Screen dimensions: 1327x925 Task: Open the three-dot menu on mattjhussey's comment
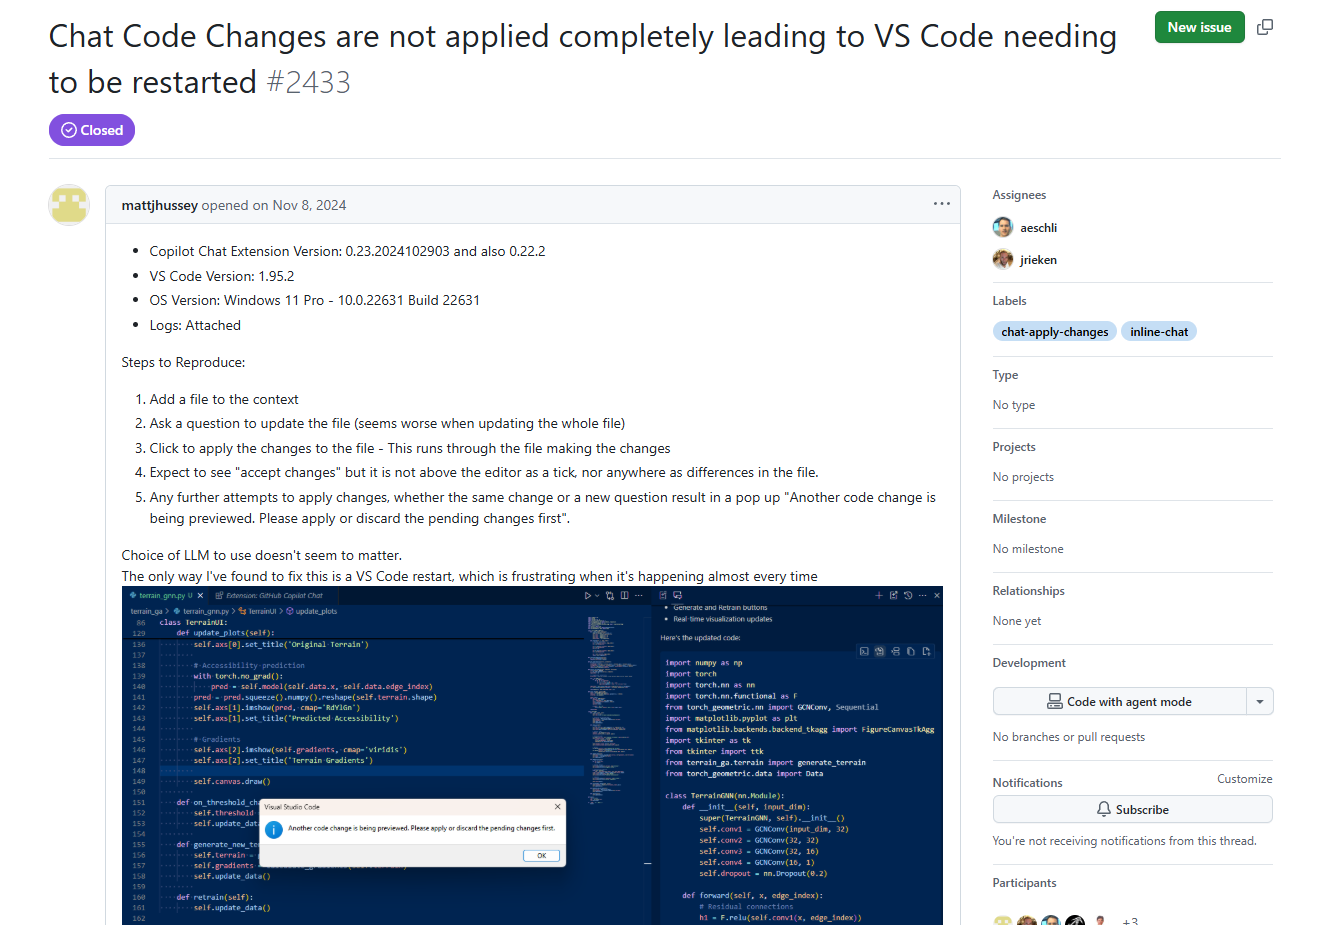[942, 204]
